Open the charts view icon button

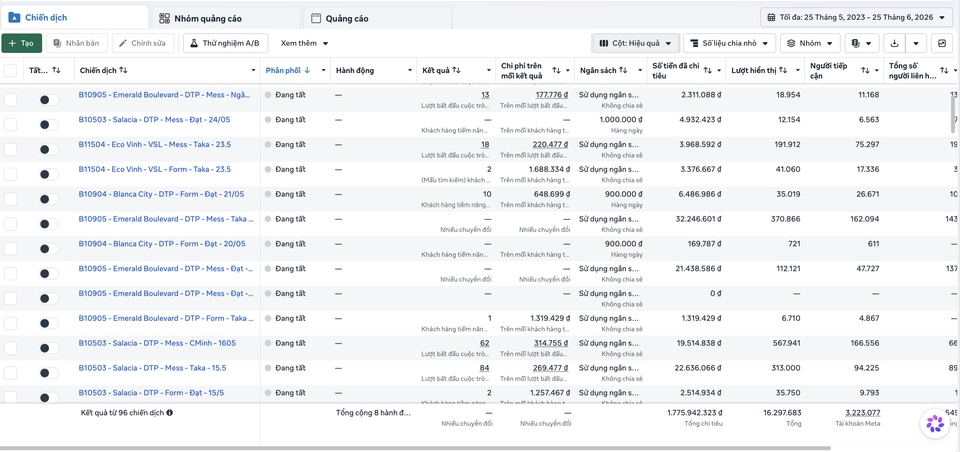click(x=942, y=43)
